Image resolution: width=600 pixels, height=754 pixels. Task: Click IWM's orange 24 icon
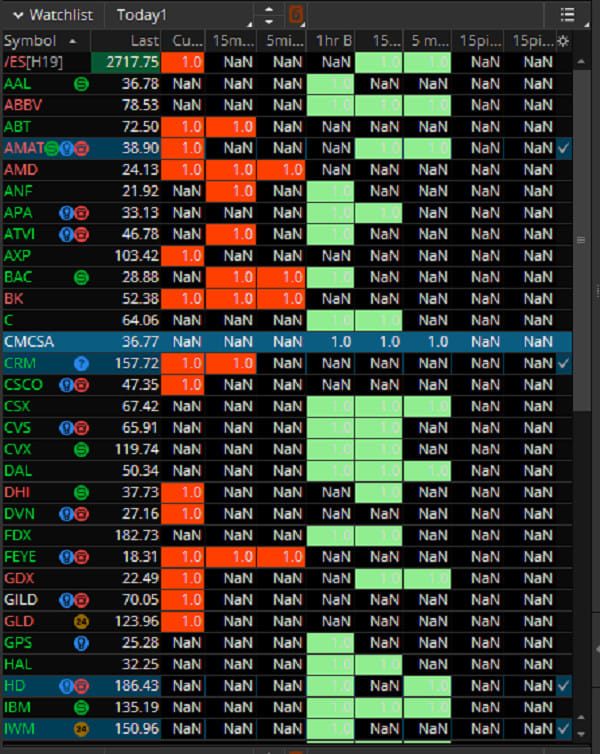[x=81, y=729]
